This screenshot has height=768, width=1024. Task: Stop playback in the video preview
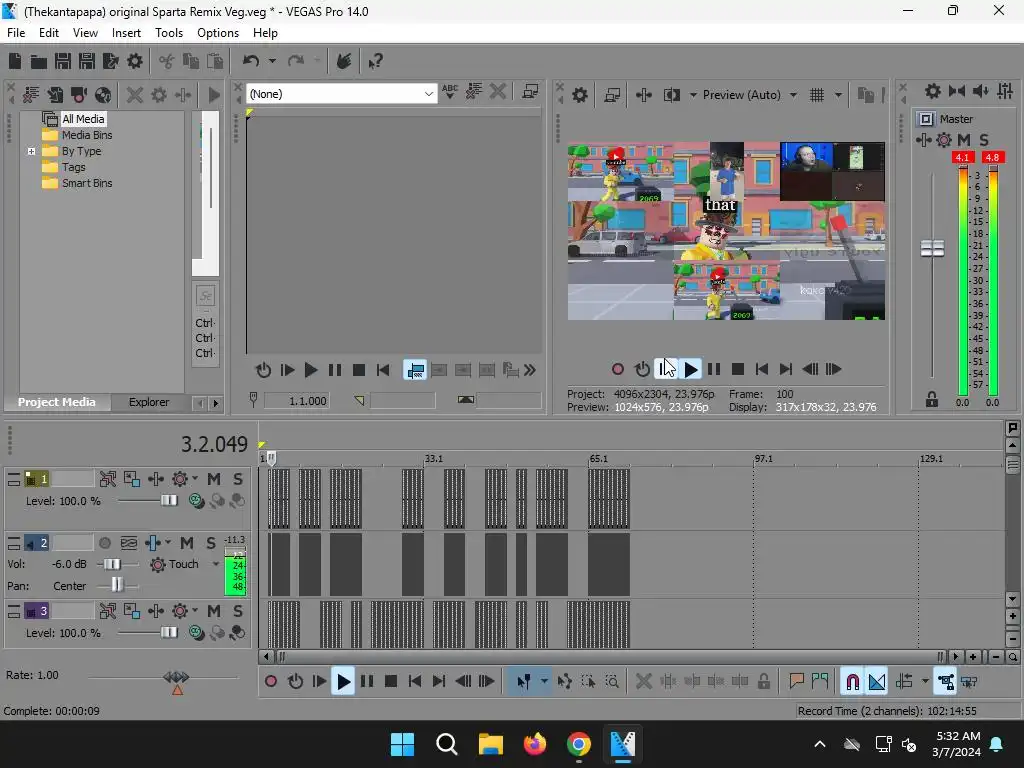tap(738, 369)
